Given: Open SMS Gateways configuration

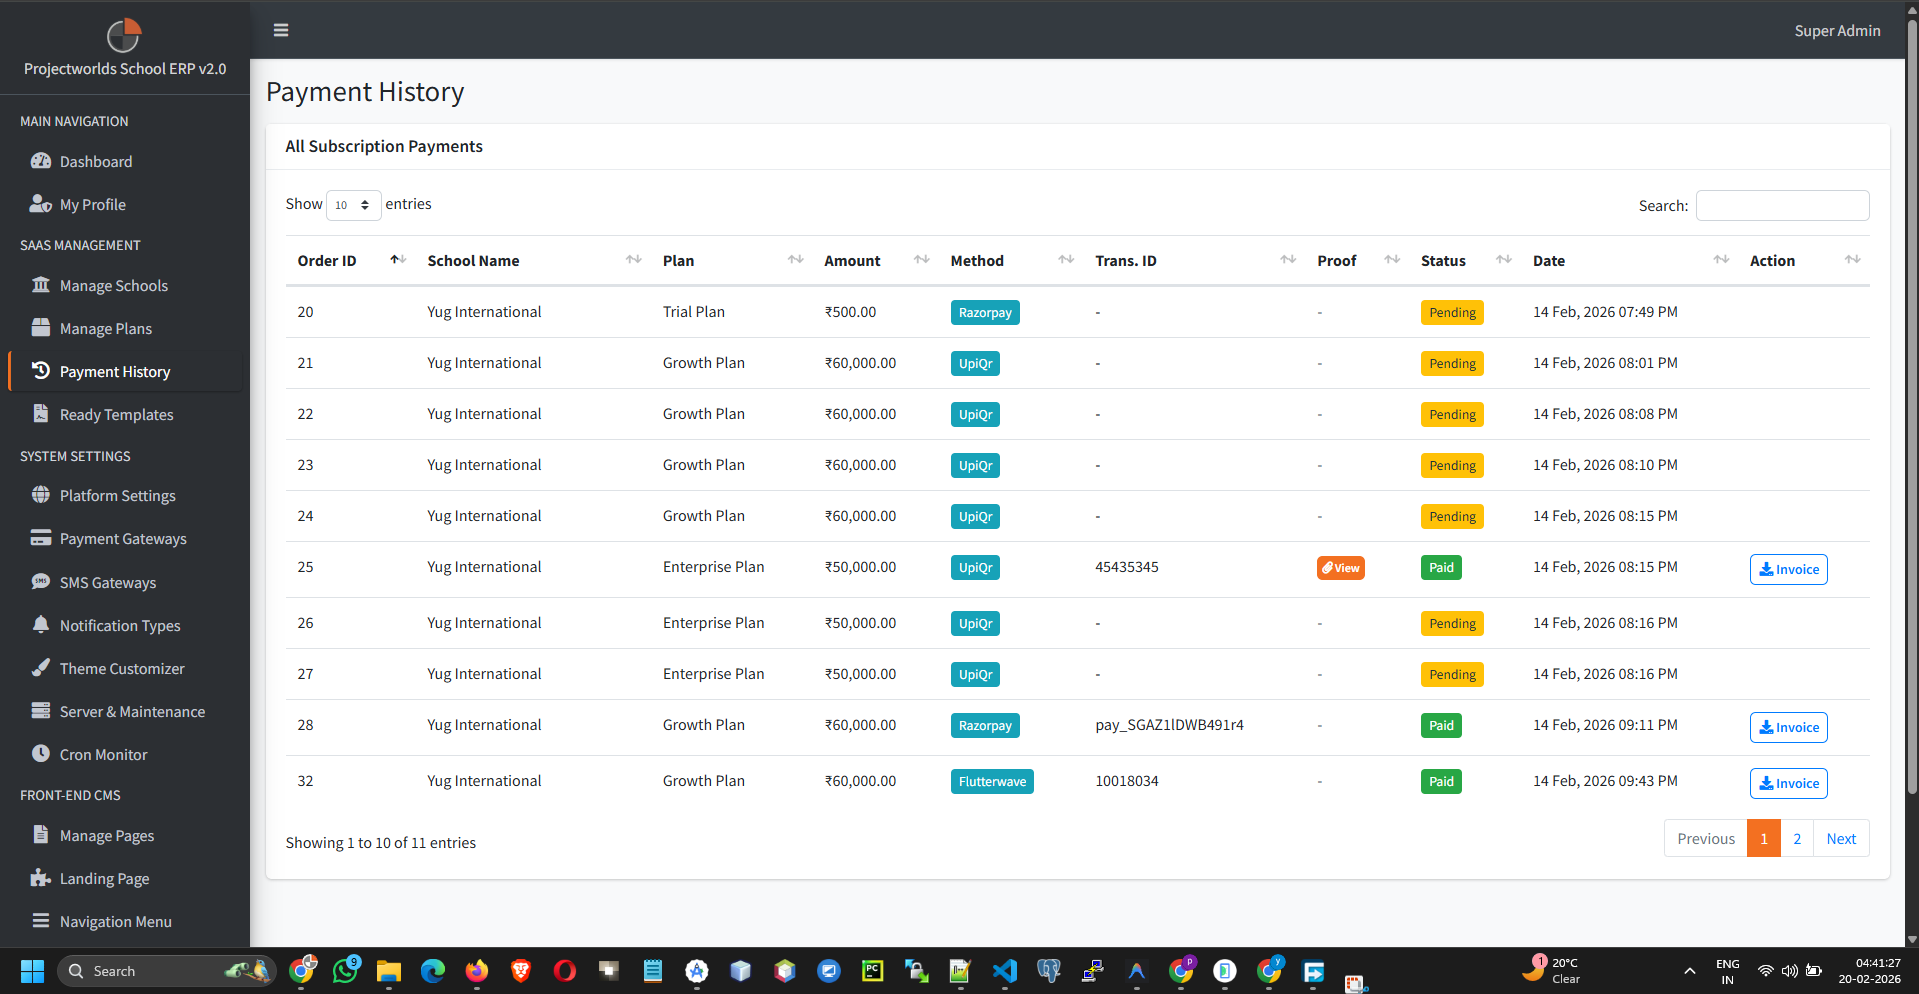Looking at the screenshot, I should 107,582.
